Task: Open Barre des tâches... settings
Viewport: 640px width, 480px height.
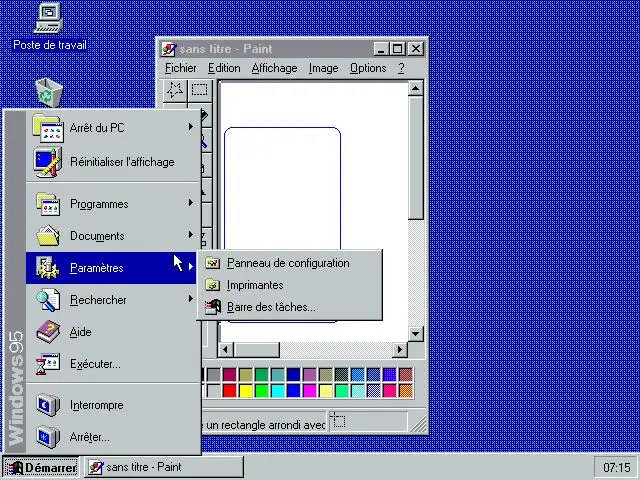Action: coord(289,307)
